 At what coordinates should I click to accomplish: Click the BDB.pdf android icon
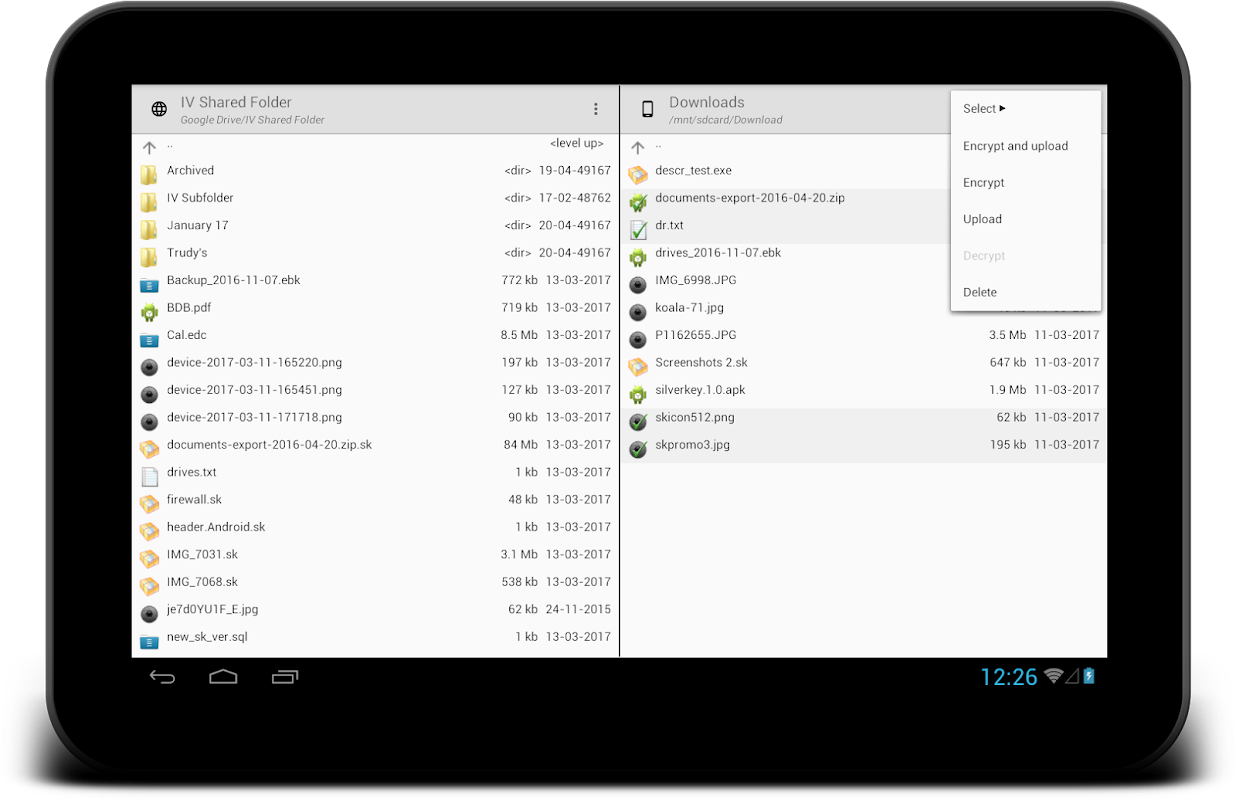click(149, 312)
